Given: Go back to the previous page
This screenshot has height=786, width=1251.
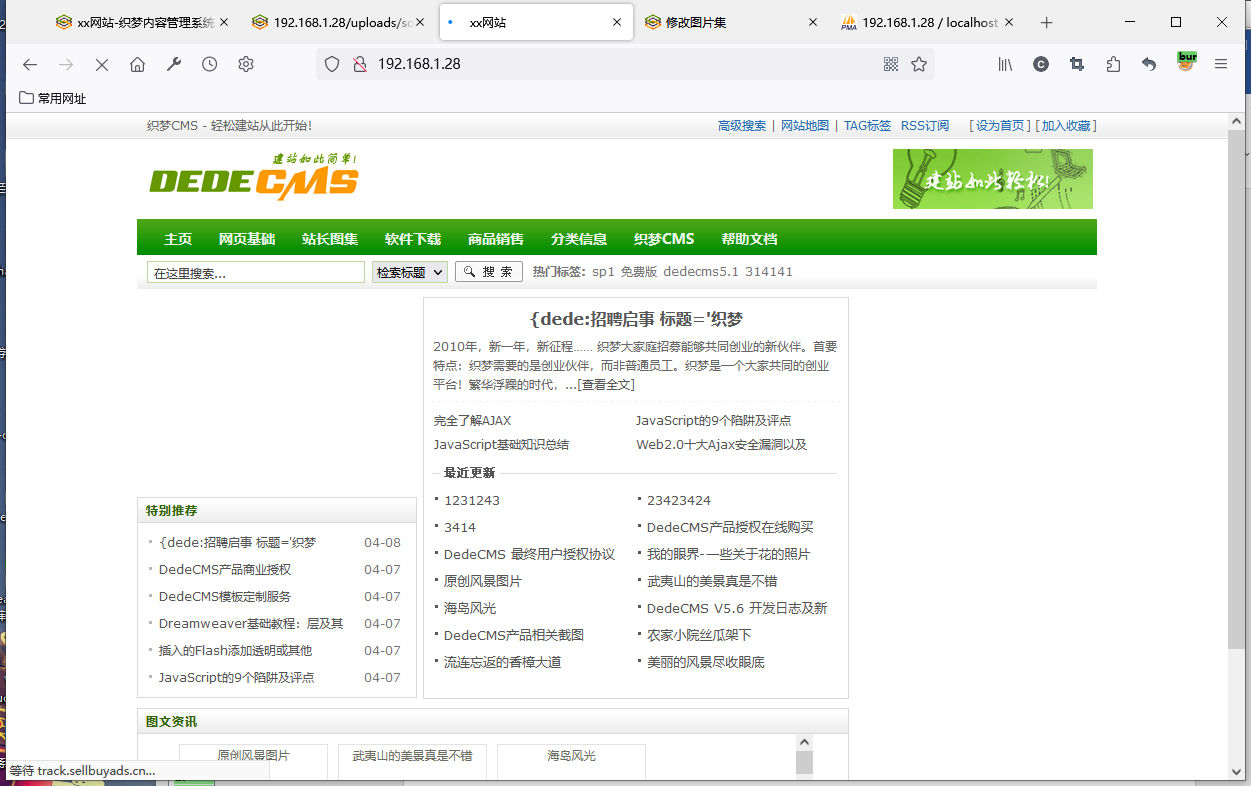Looking at the screenshot, I should (x=30, y=64).
